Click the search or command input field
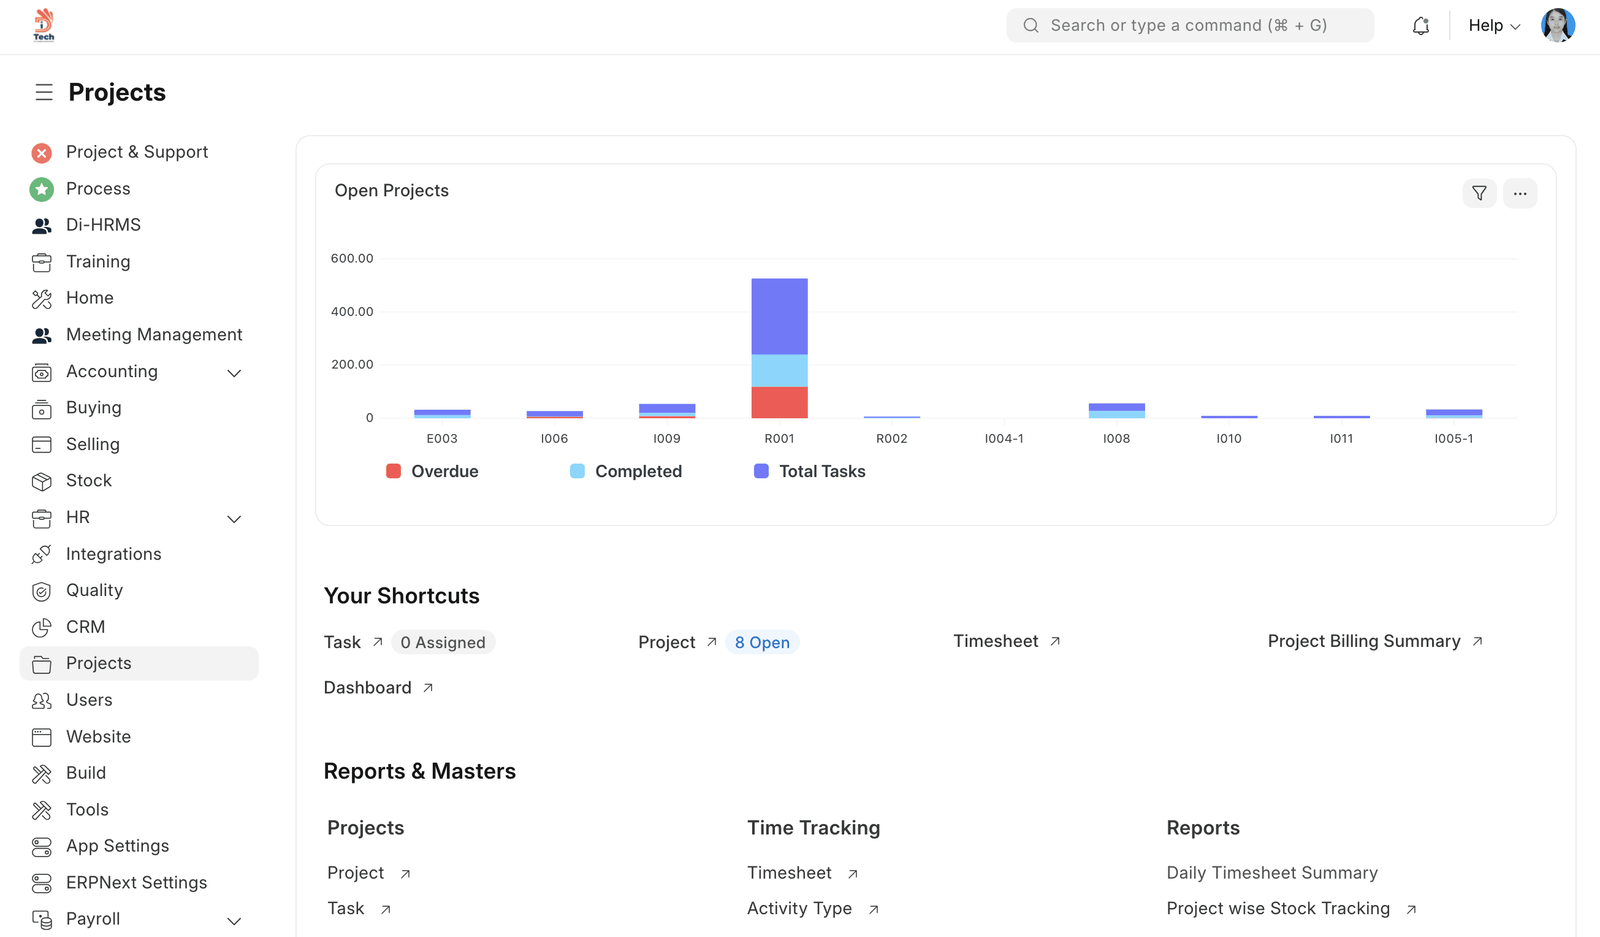Screen dimensions: 1600x937 pos(1189,26)
